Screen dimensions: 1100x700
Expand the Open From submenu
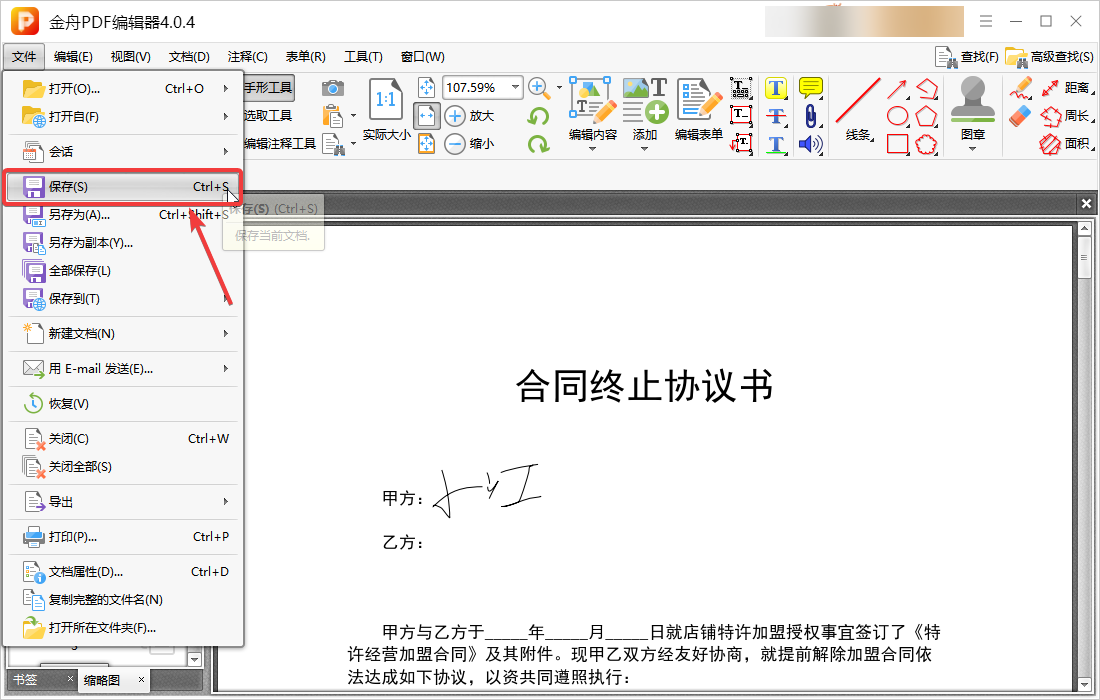(125, 117)
